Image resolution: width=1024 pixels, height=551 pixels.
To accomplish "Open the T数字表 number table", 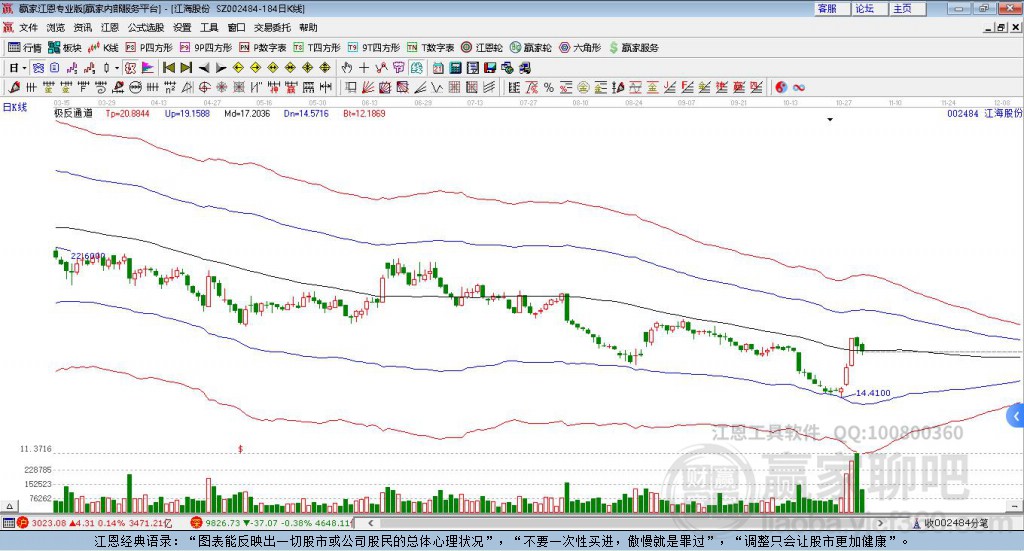I will coord(430,48).
